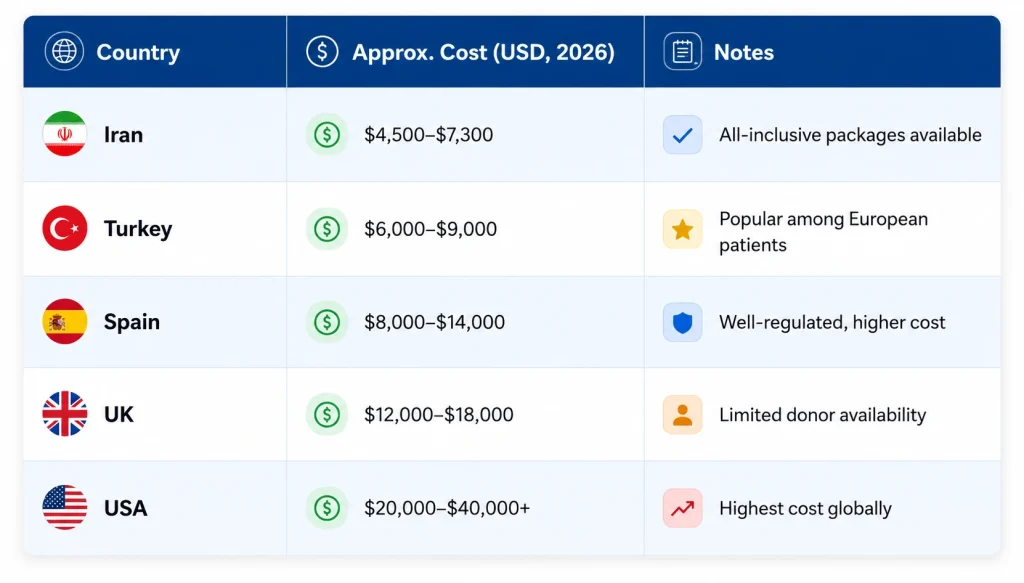Click the Limited donor availability note
This screenshot has height=583, width=1024.
(x=822, y=415)
